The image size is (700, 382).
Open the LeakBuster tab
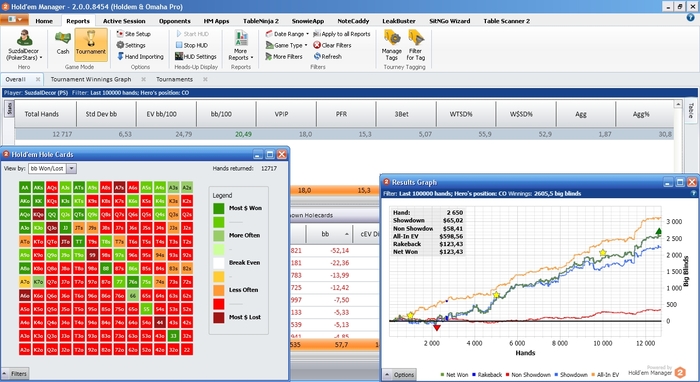[x=399, y=21]
